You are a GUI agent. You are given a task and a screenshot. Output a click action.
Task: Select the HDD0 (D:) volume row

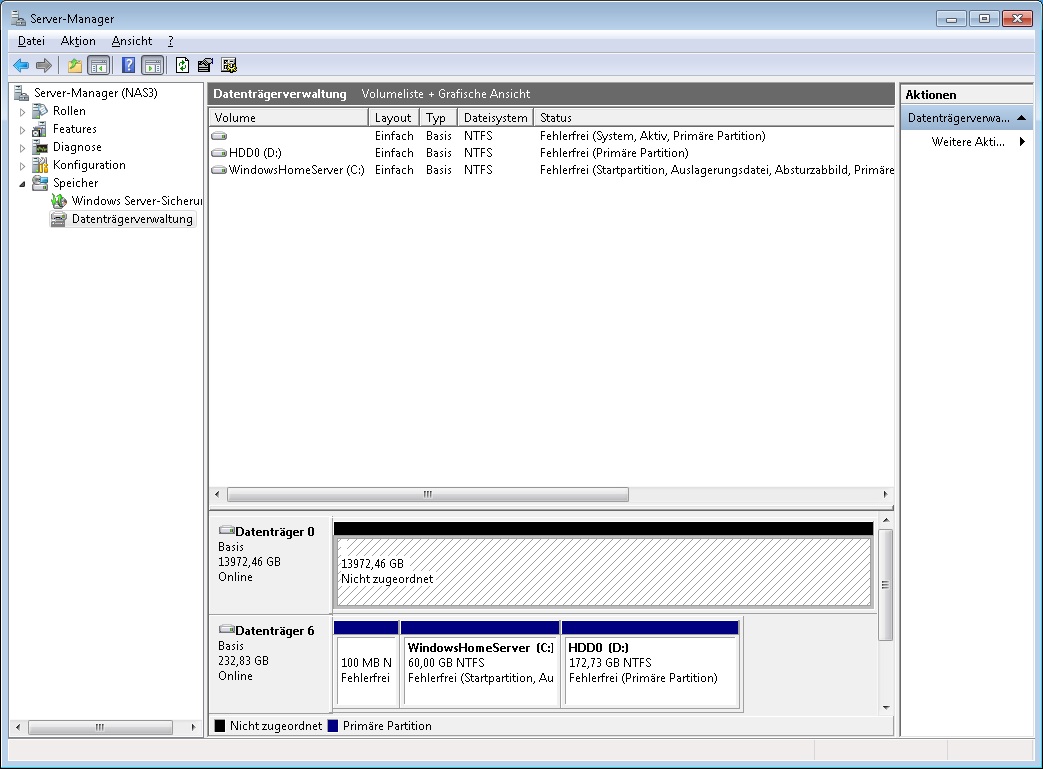(x=551, y=153)
